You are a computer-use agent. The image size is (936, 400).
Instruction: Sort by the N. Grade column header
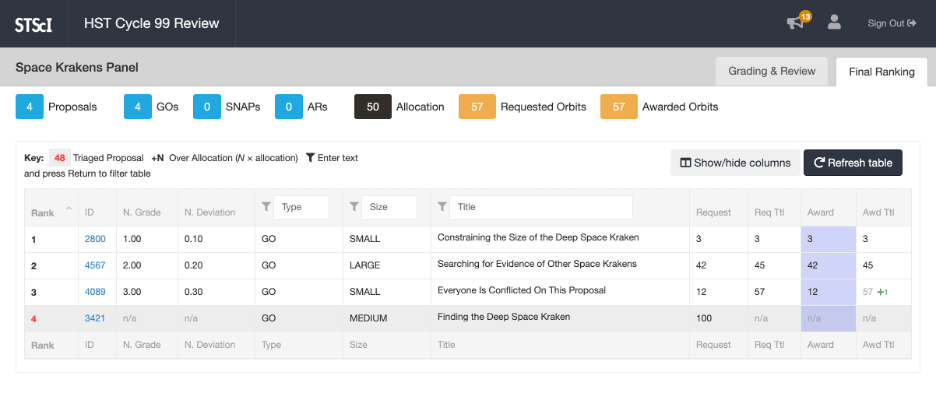[143, 212]
